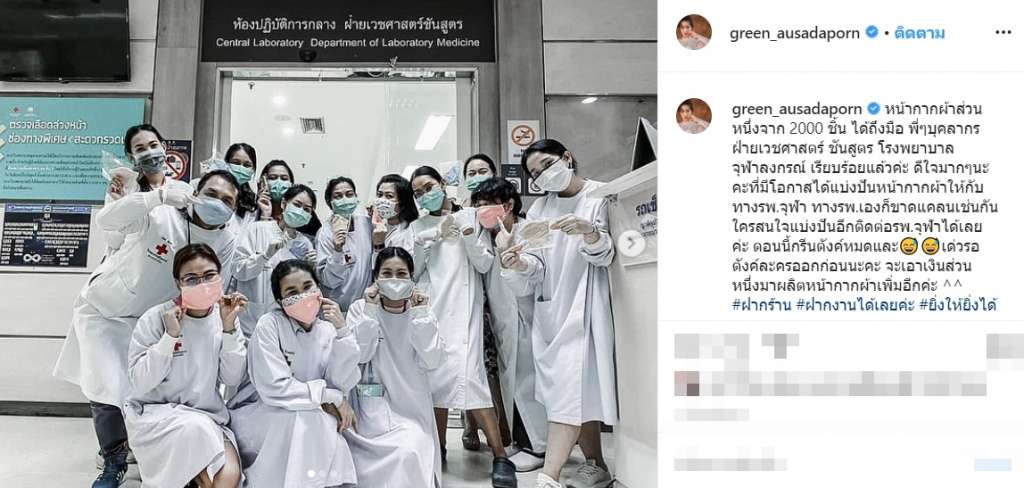Image resolution: width=1024 pixels, height=488 pixels.
Task: Click the verified badge in the caption
Action: pyautogui.click(x=873, y=109)
